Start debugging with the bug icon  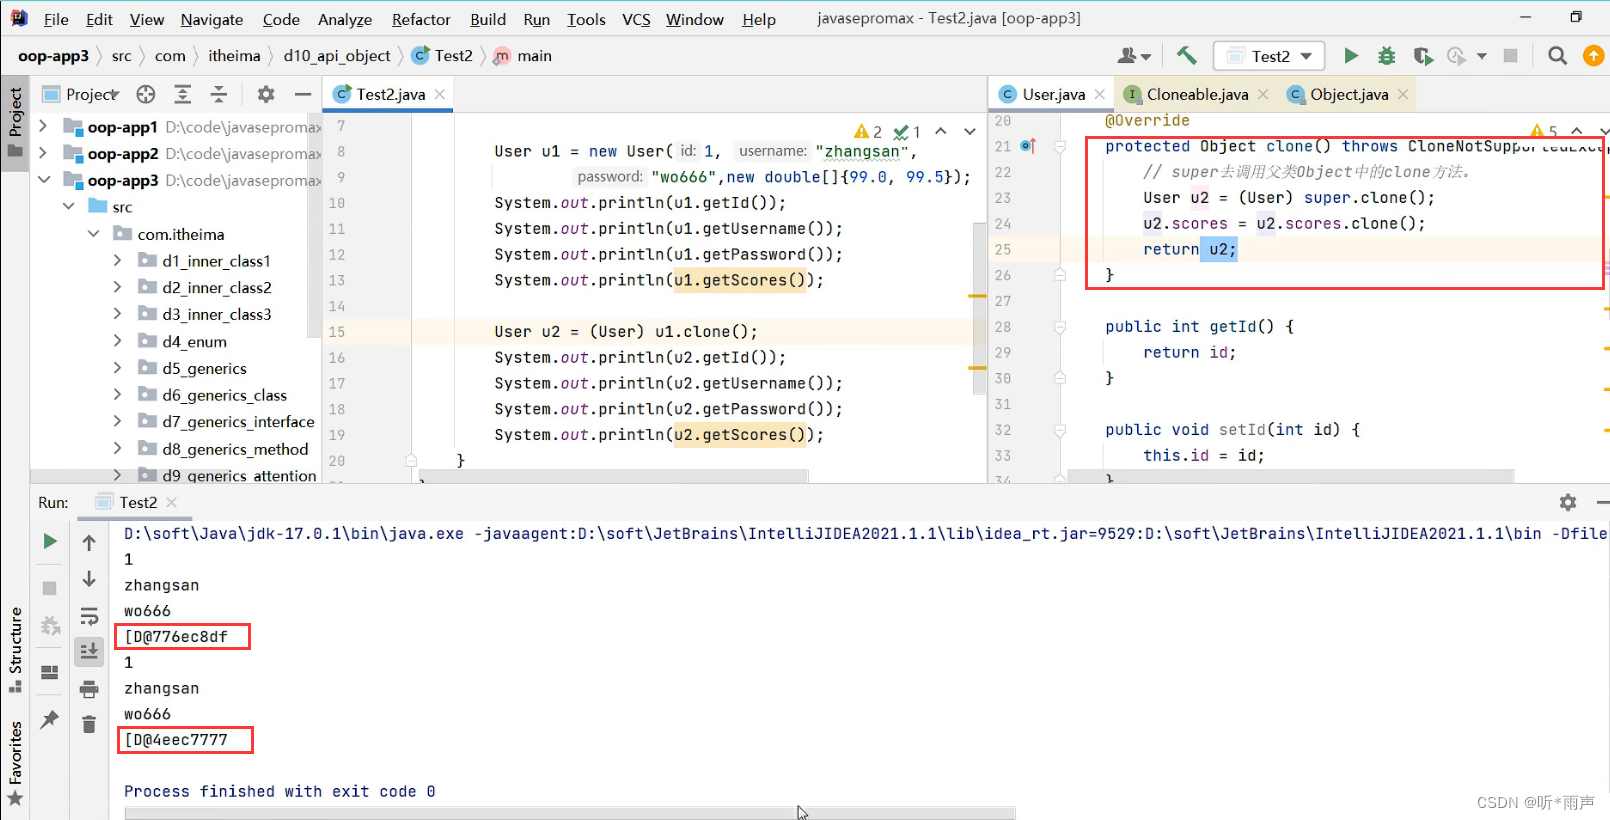point(1386,56)
